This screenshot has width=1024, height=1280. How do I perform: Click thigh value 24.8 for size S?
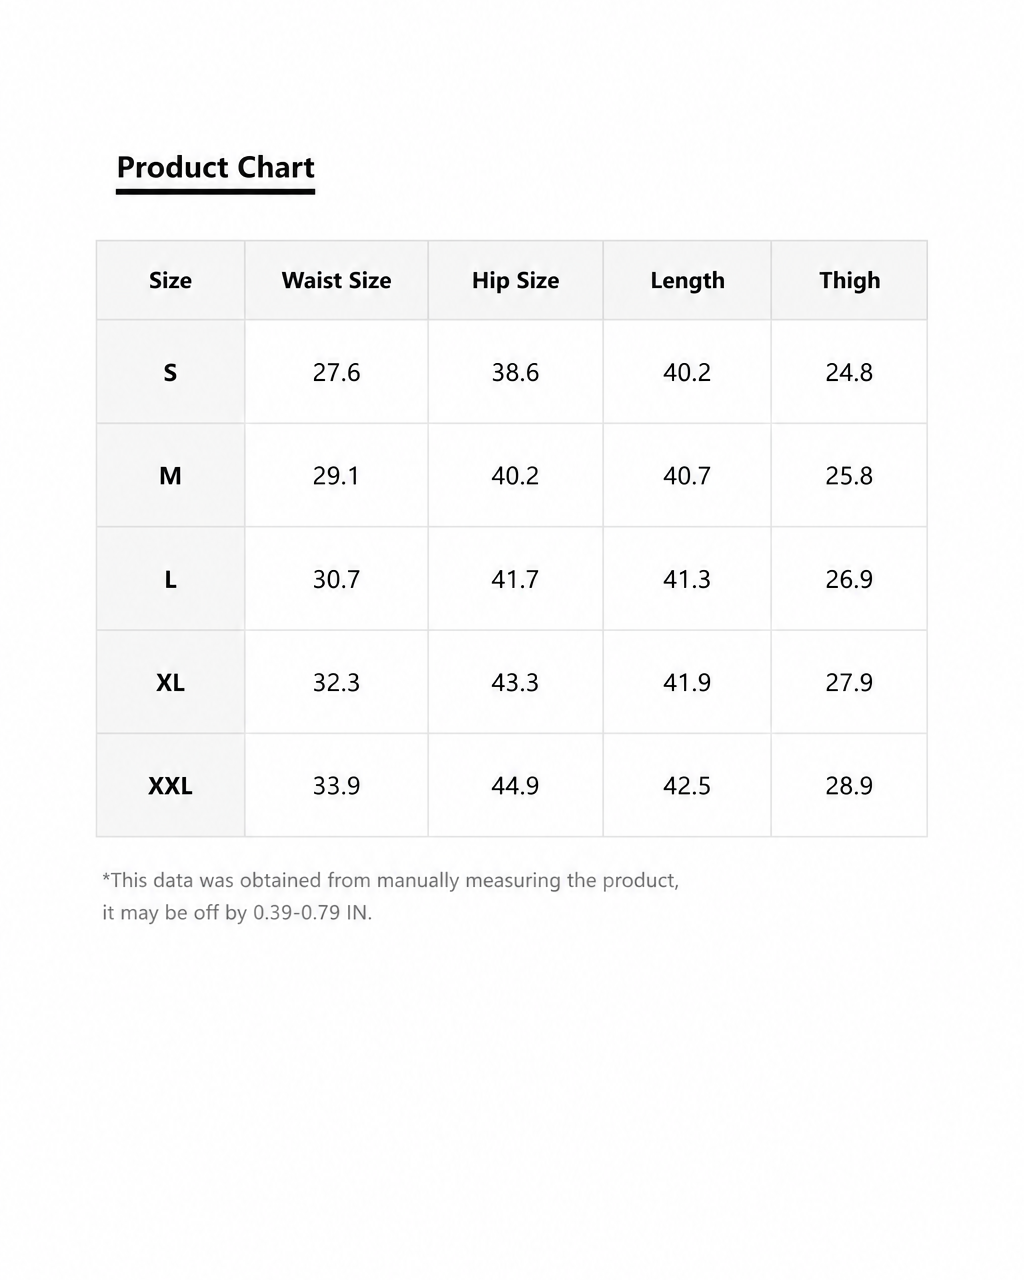849,373
